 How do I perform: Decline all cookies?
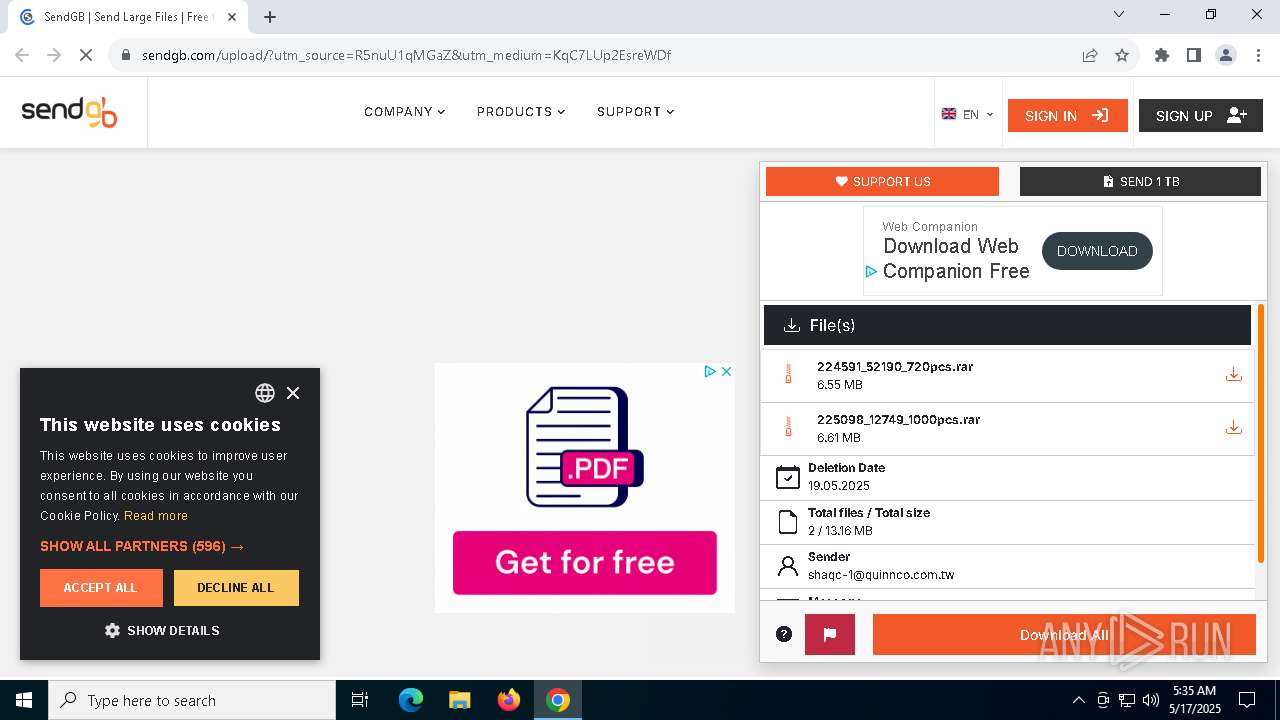[x=236, y=588]
